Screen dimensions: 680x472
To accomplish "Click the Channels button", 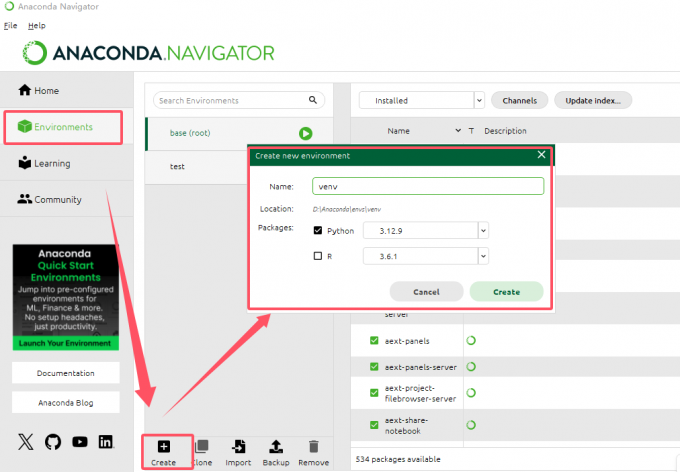I will [520, 101].
